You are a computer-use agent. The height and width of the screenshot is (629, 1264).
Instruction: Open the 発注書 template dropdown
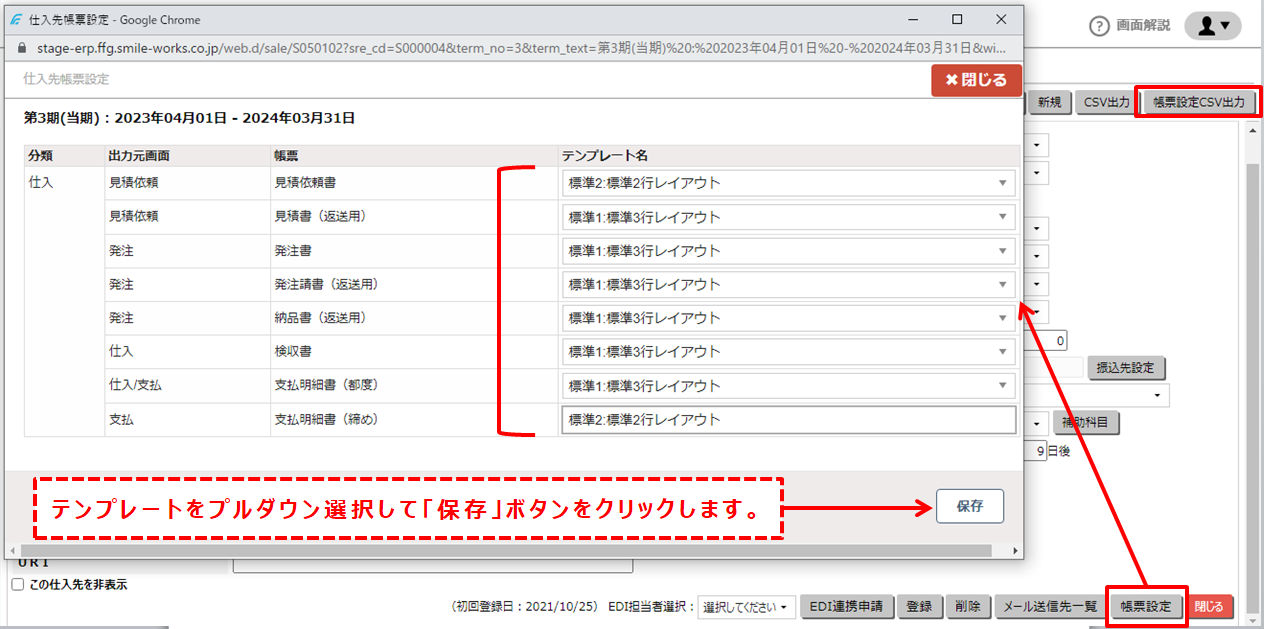(1005, 251)
